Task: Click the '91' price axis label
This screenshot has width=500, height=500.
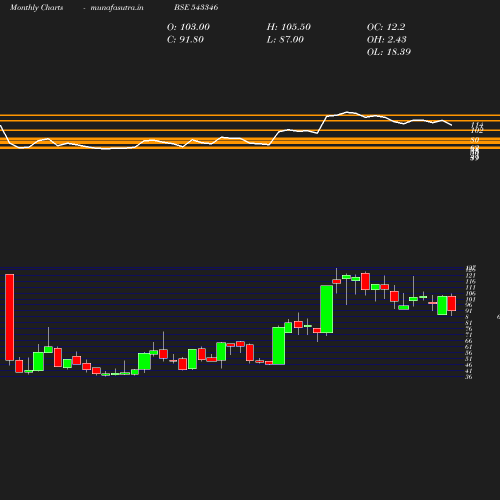Action: point(469,311)
